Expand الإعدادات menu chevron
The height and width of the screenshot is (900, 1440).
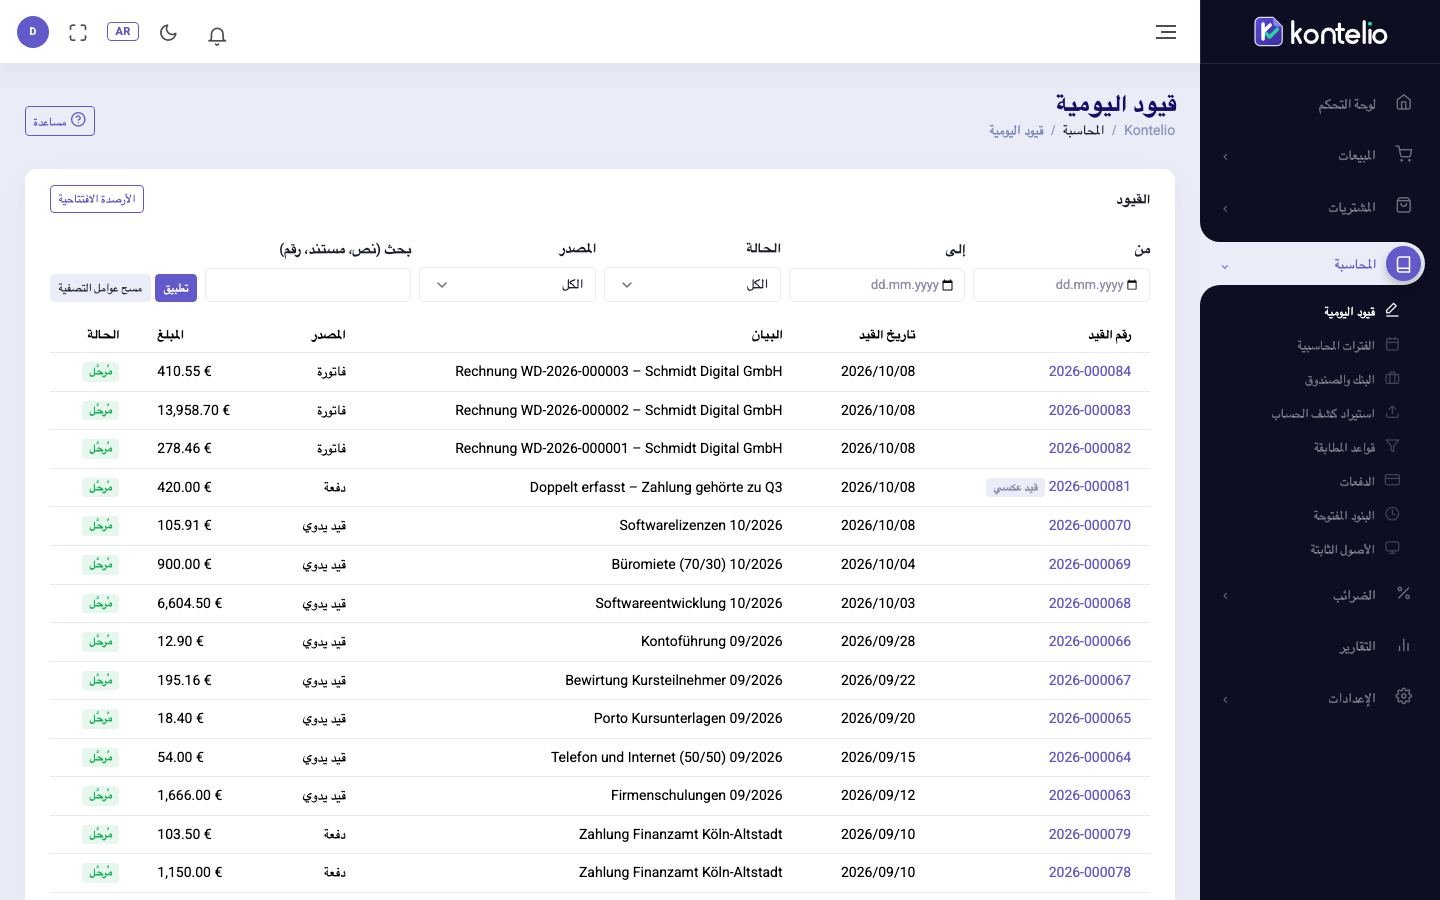[1225, 699]
